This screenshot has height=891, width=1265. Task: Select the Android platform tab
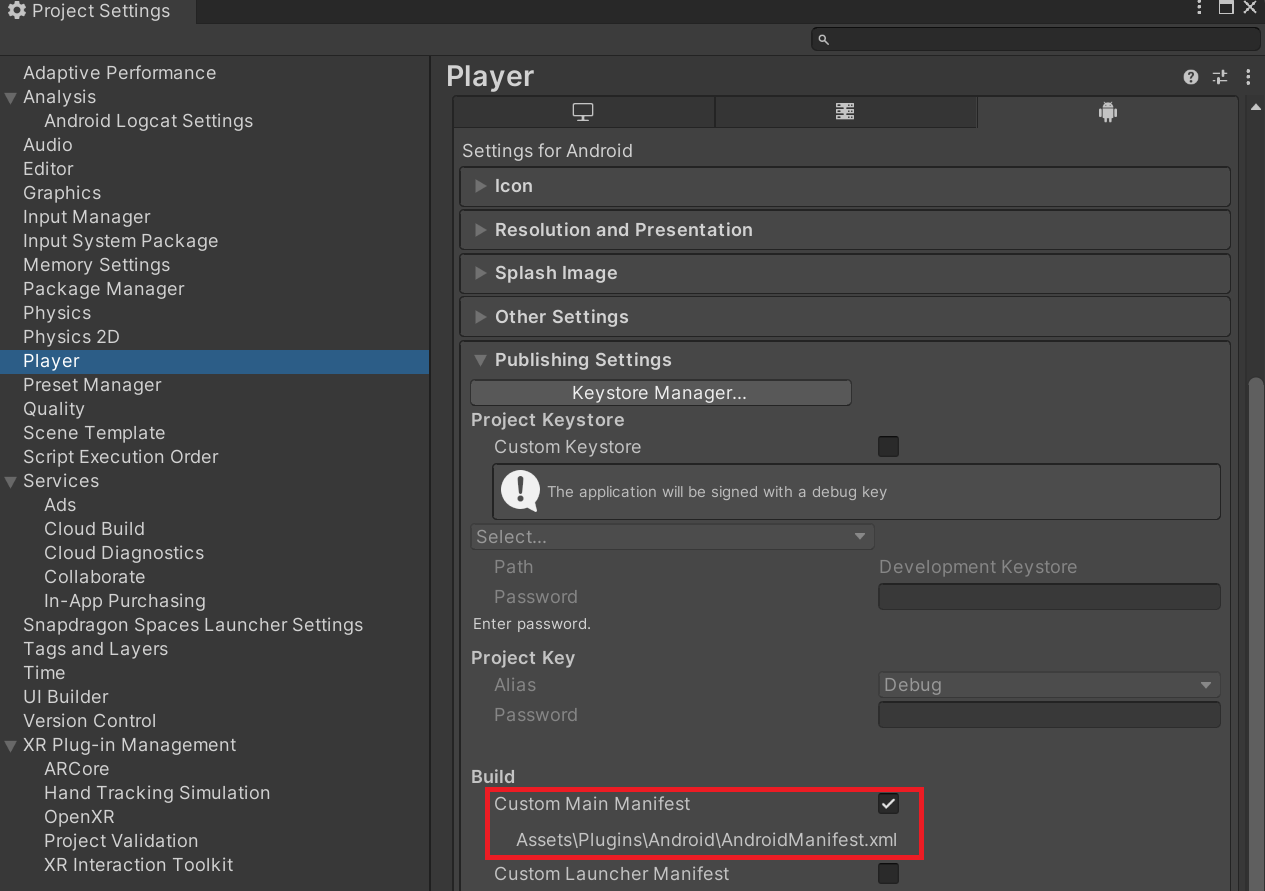[1107, 112]
